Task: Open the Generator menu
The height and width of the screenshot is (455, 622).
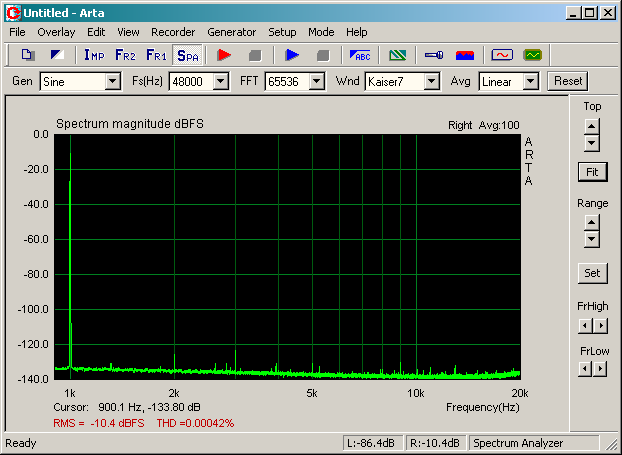Action: (232, 32)
